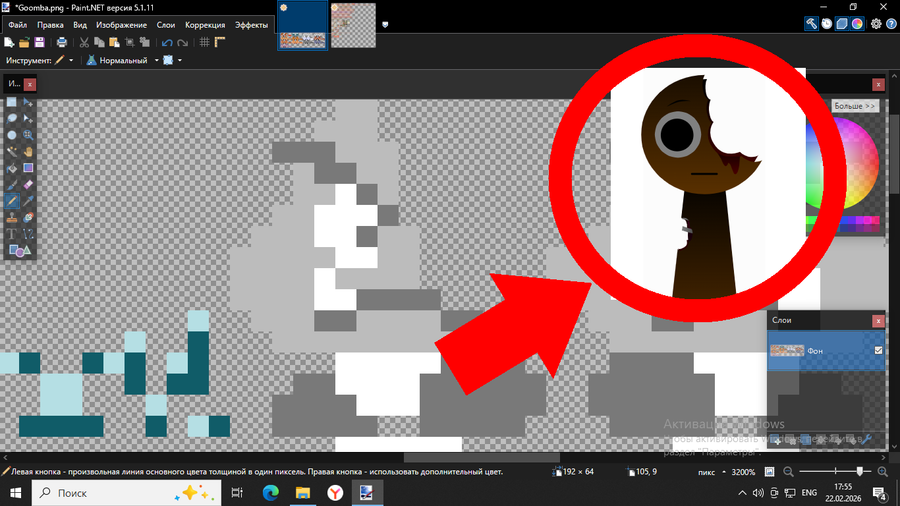Select the Eraser tool
This screenshot has width=900, height=506.
[28, 185]
